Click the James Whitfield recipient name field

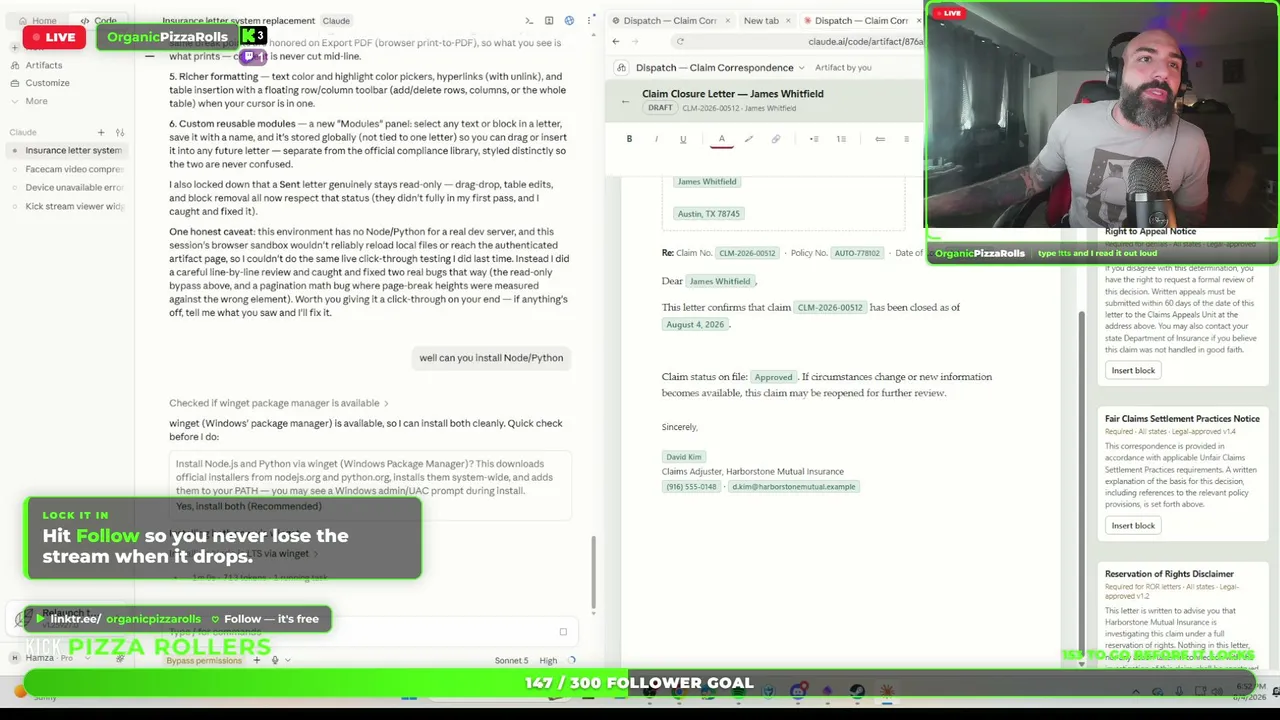(x=707, y=181)
